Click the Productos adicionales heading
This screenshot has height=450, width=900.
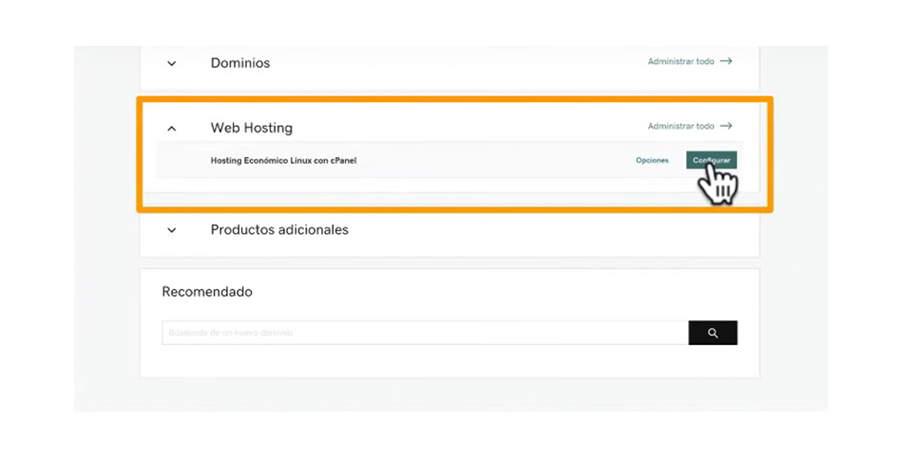[x=280, y=230]
